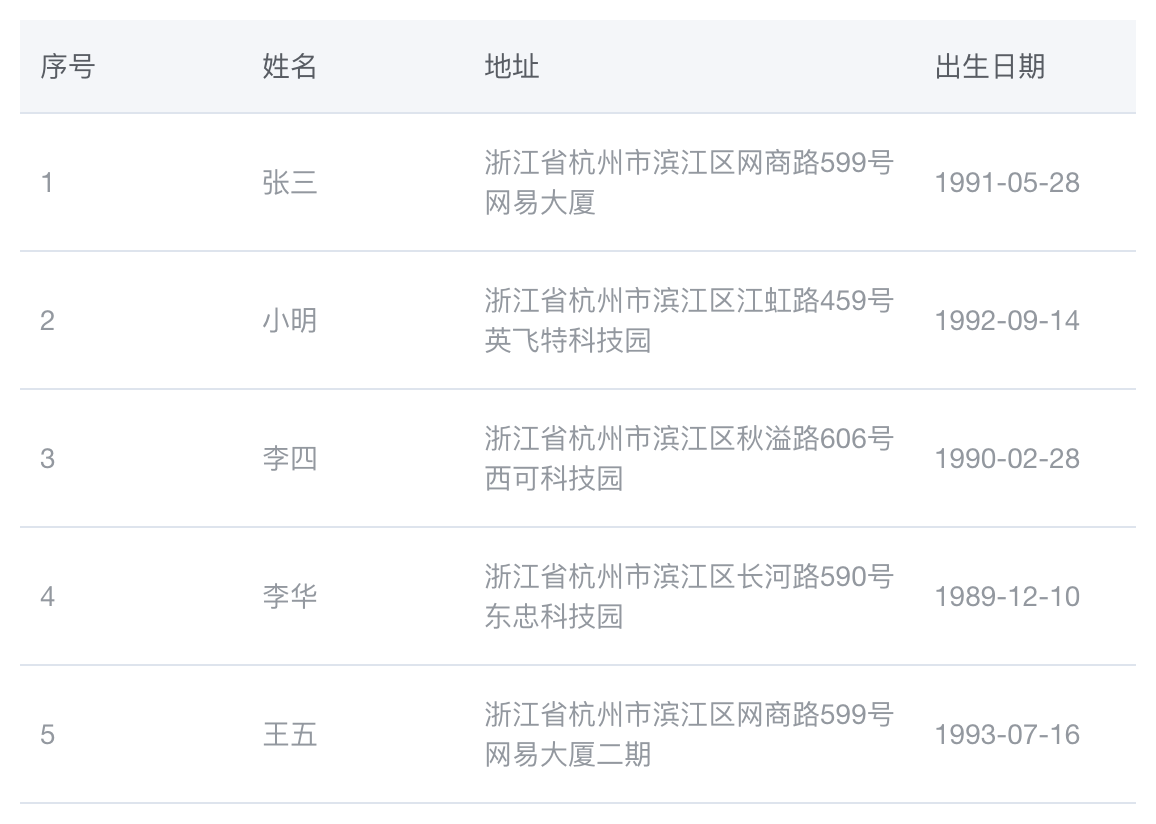Click the 地址 column header
This screenshot has width=1156, height=824.
(x=512, y=67)
